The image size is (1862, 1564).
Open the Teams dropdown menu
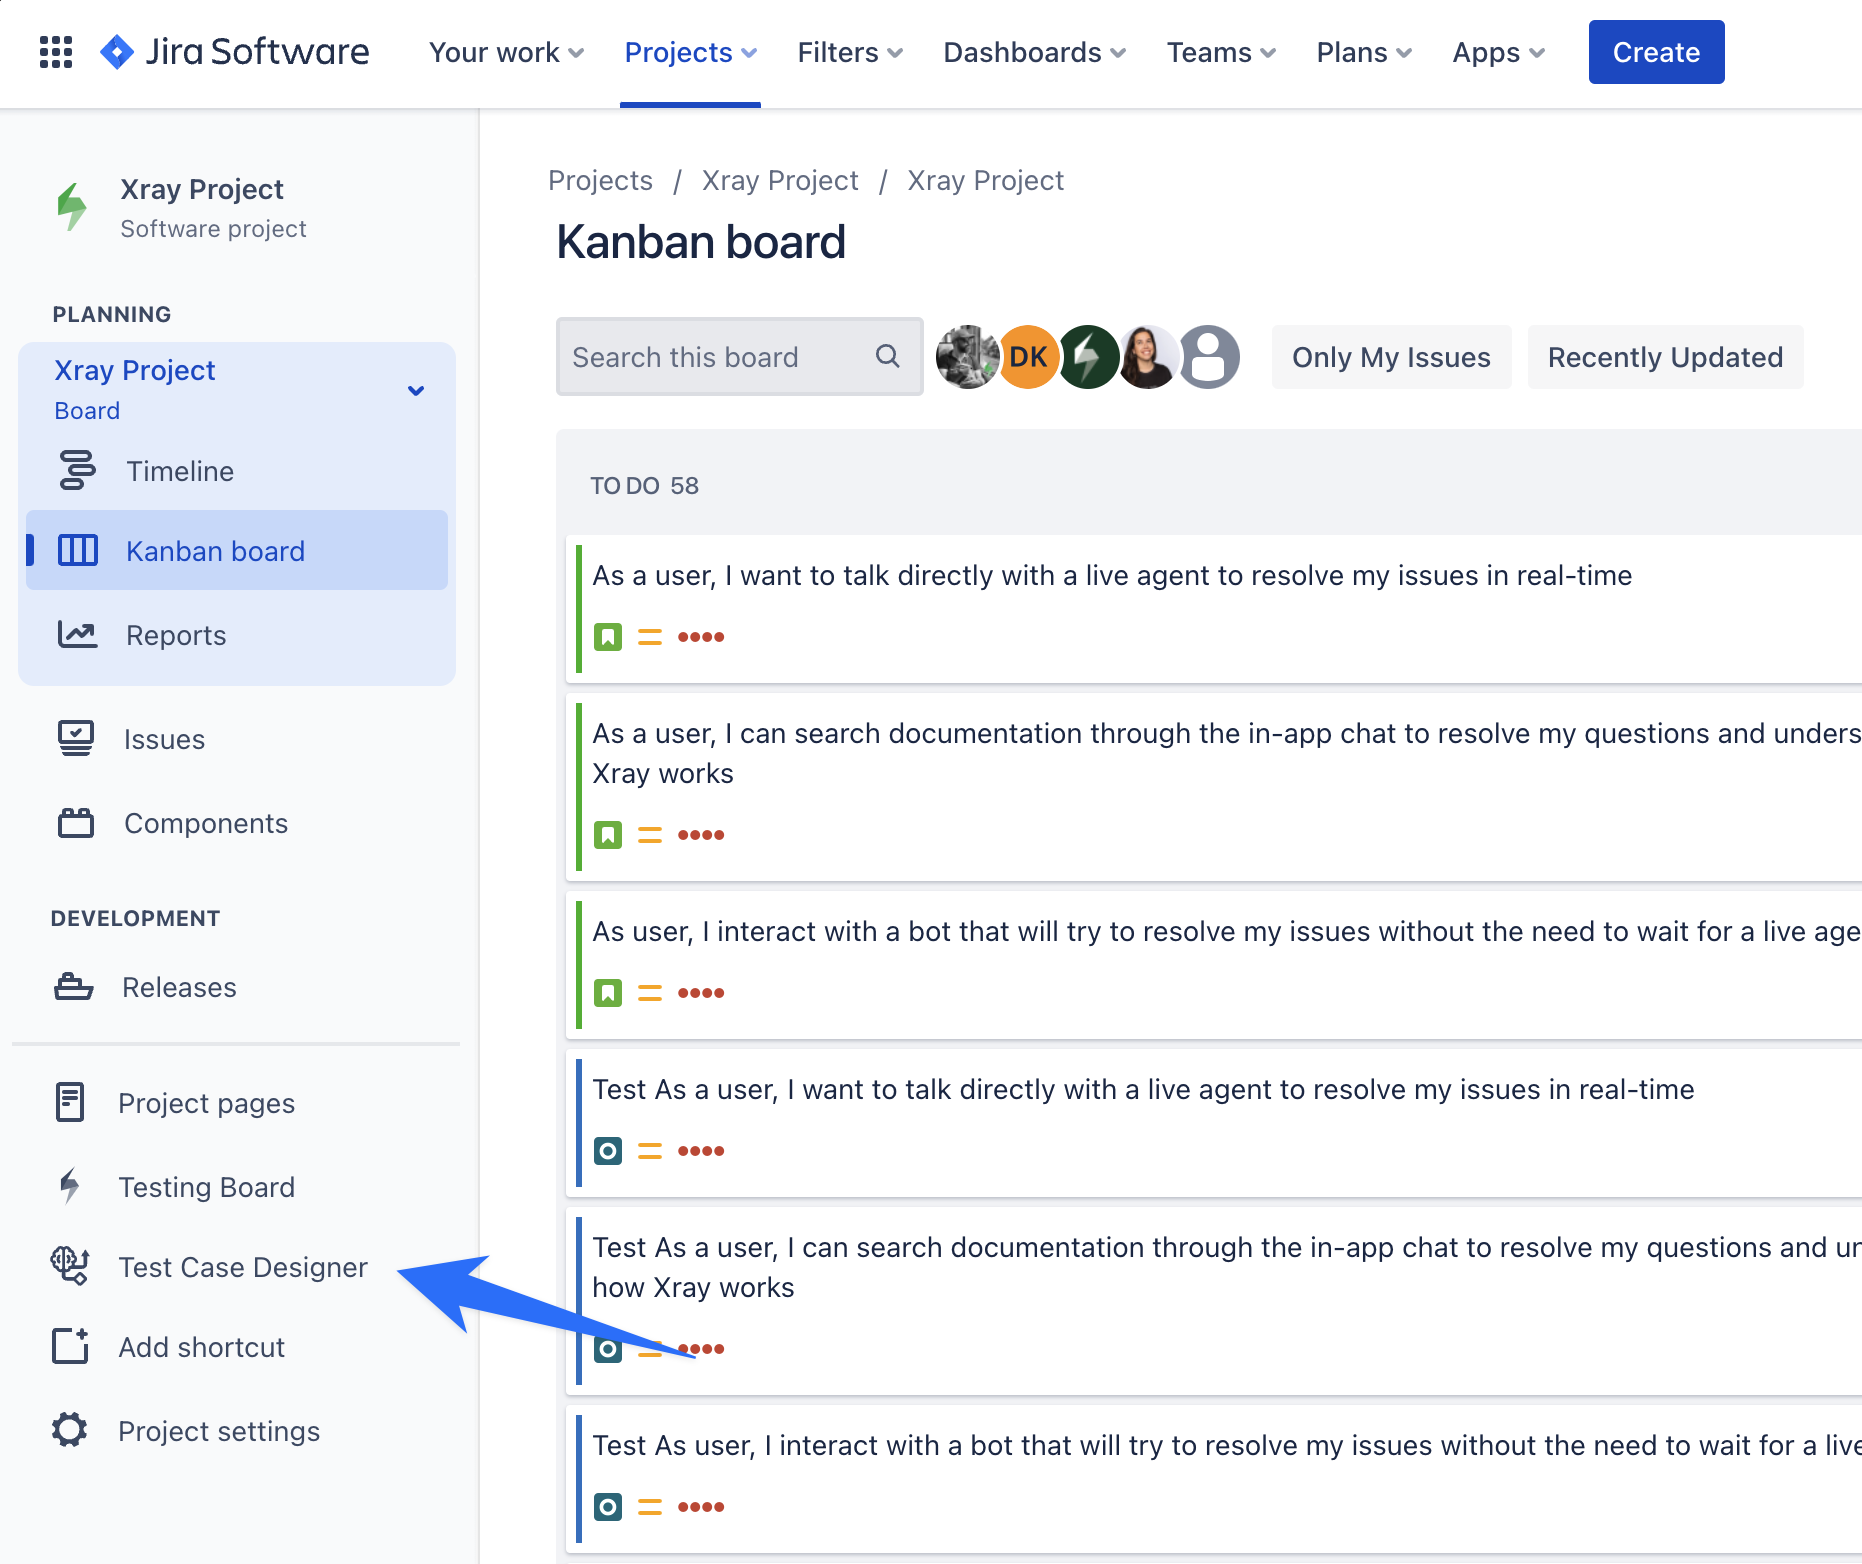coord(1221,52)
